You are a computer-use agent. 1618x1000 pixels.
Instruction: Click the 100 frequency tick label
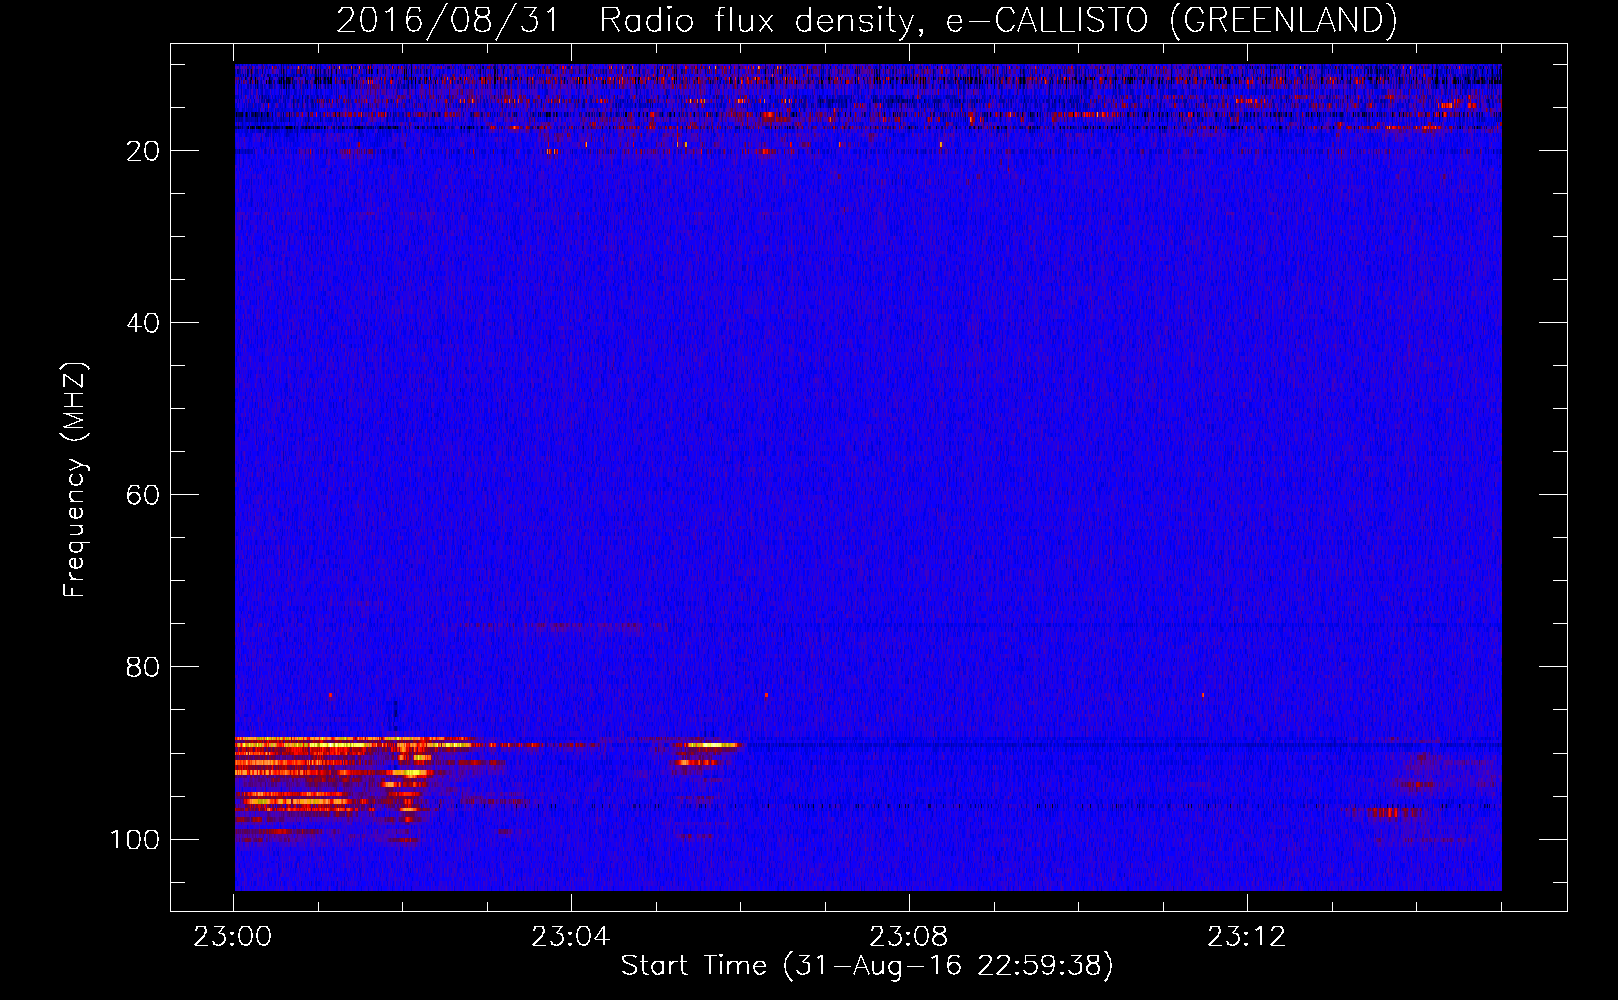(135, 839)
